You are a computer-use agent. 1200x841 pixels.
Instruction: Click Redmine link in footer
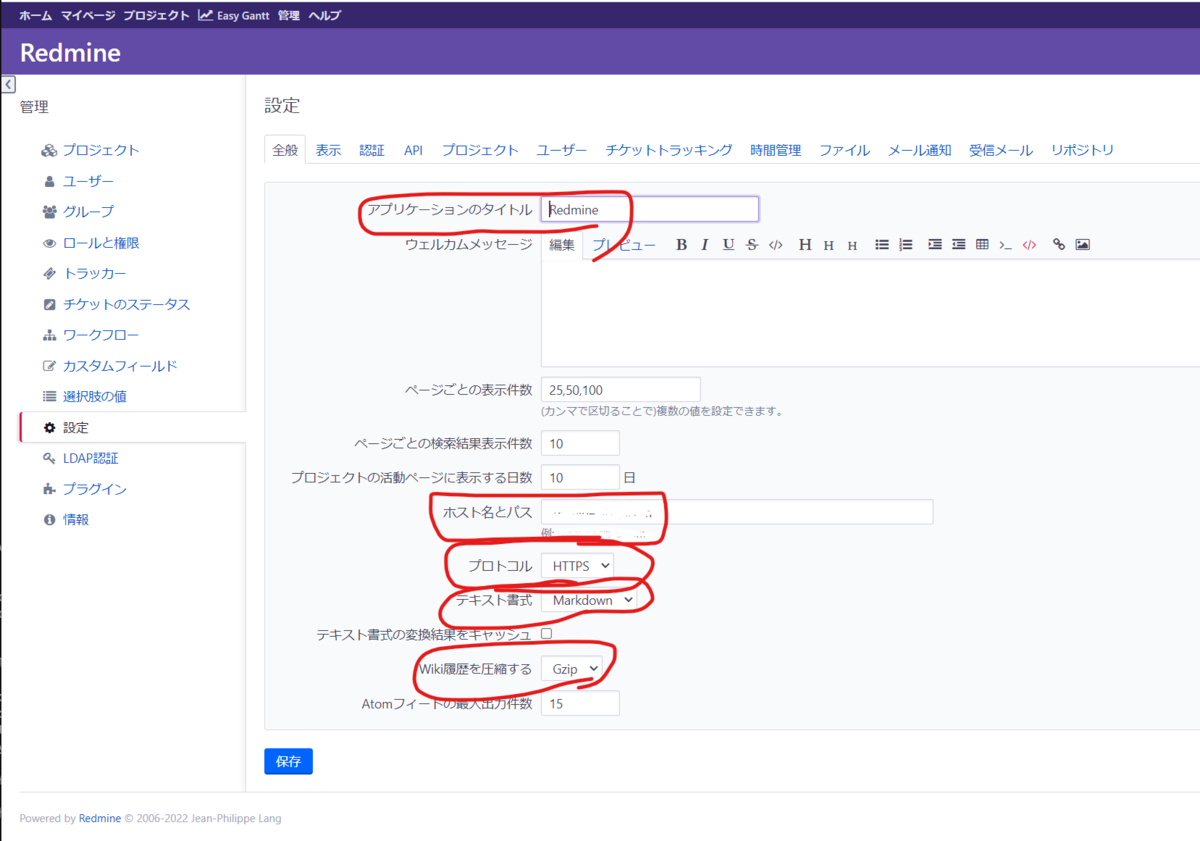click(x=100, y=818)
